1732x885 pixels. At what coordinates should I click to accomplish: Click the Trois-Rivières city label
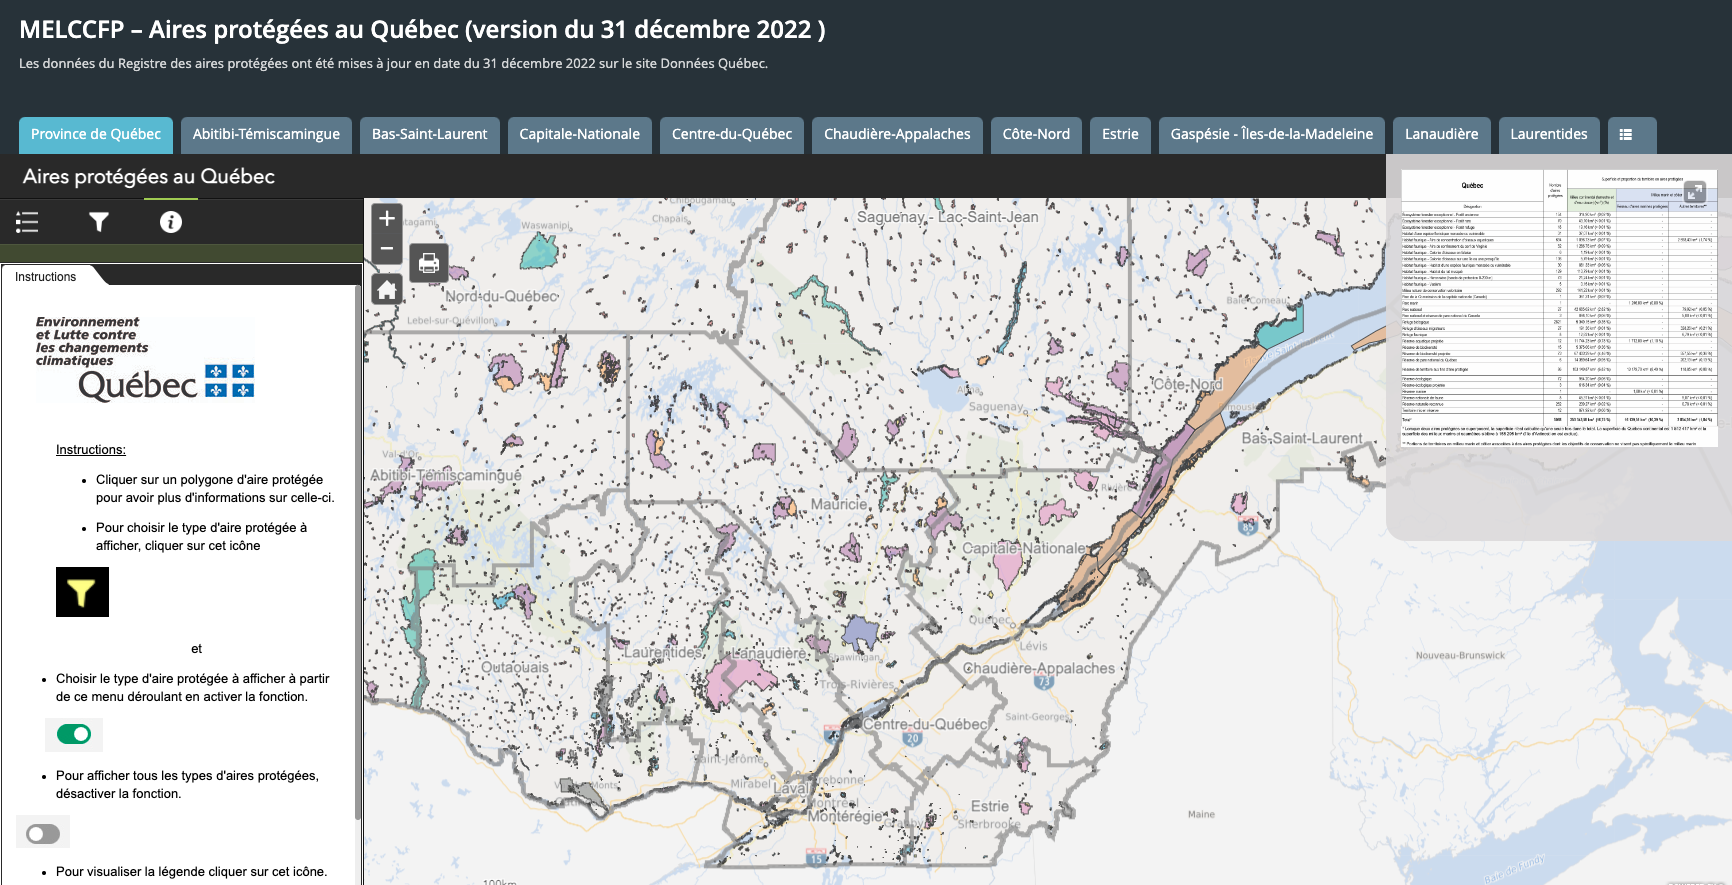[857, 685]
